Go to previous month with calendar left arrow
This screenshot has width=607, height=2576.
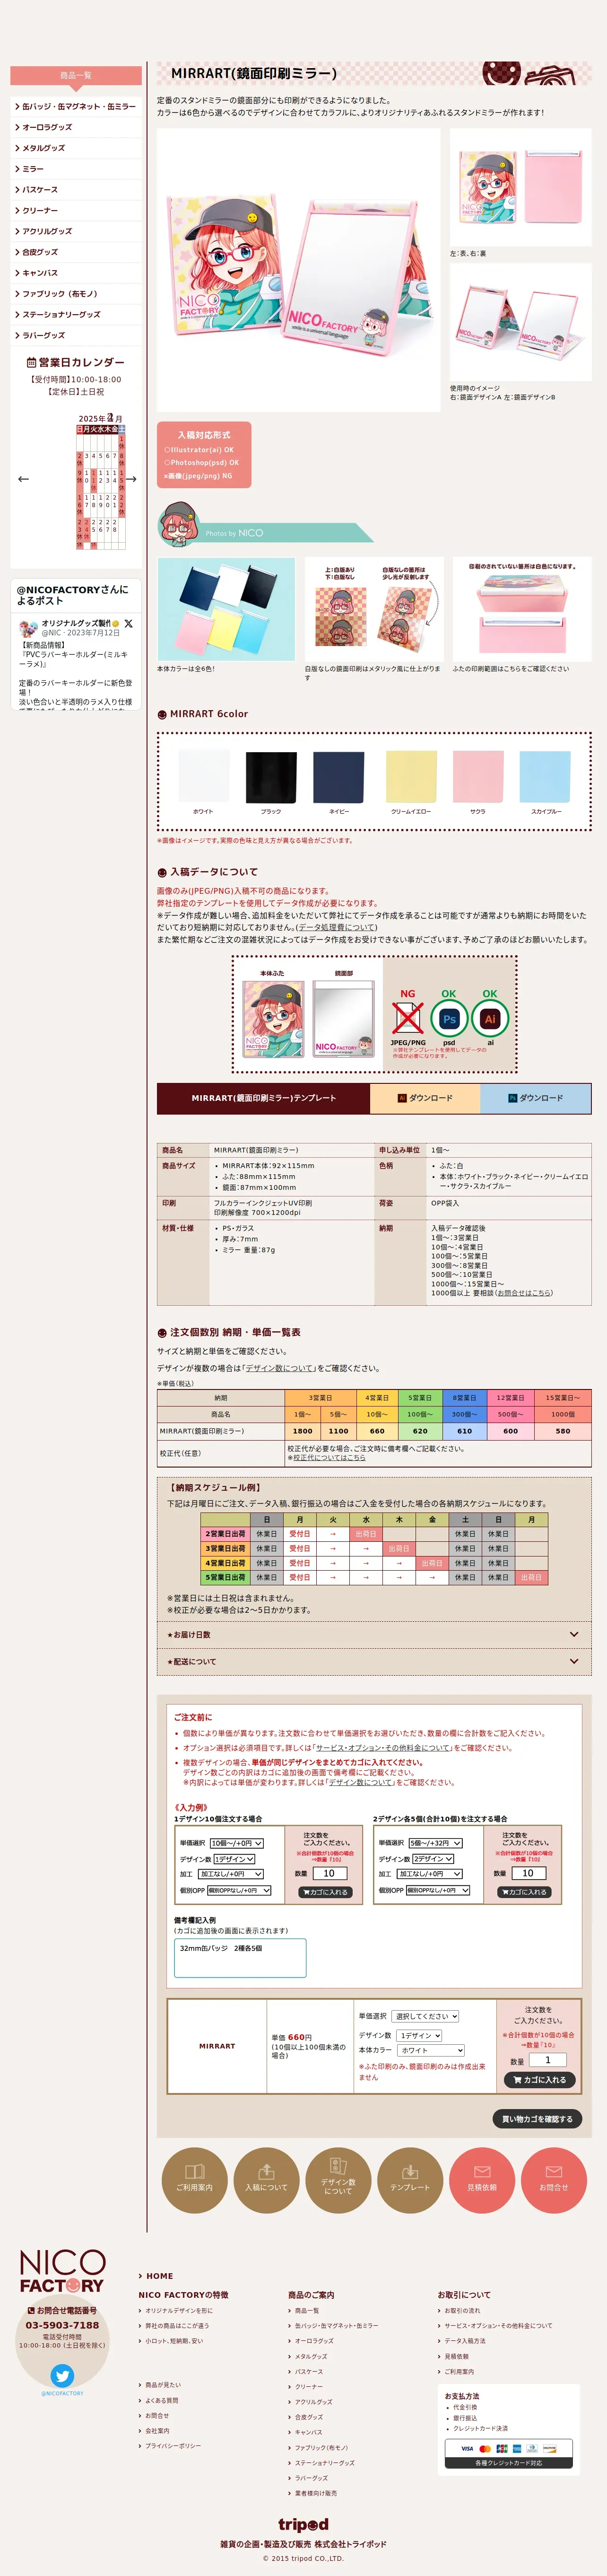(x=24, y=479)
